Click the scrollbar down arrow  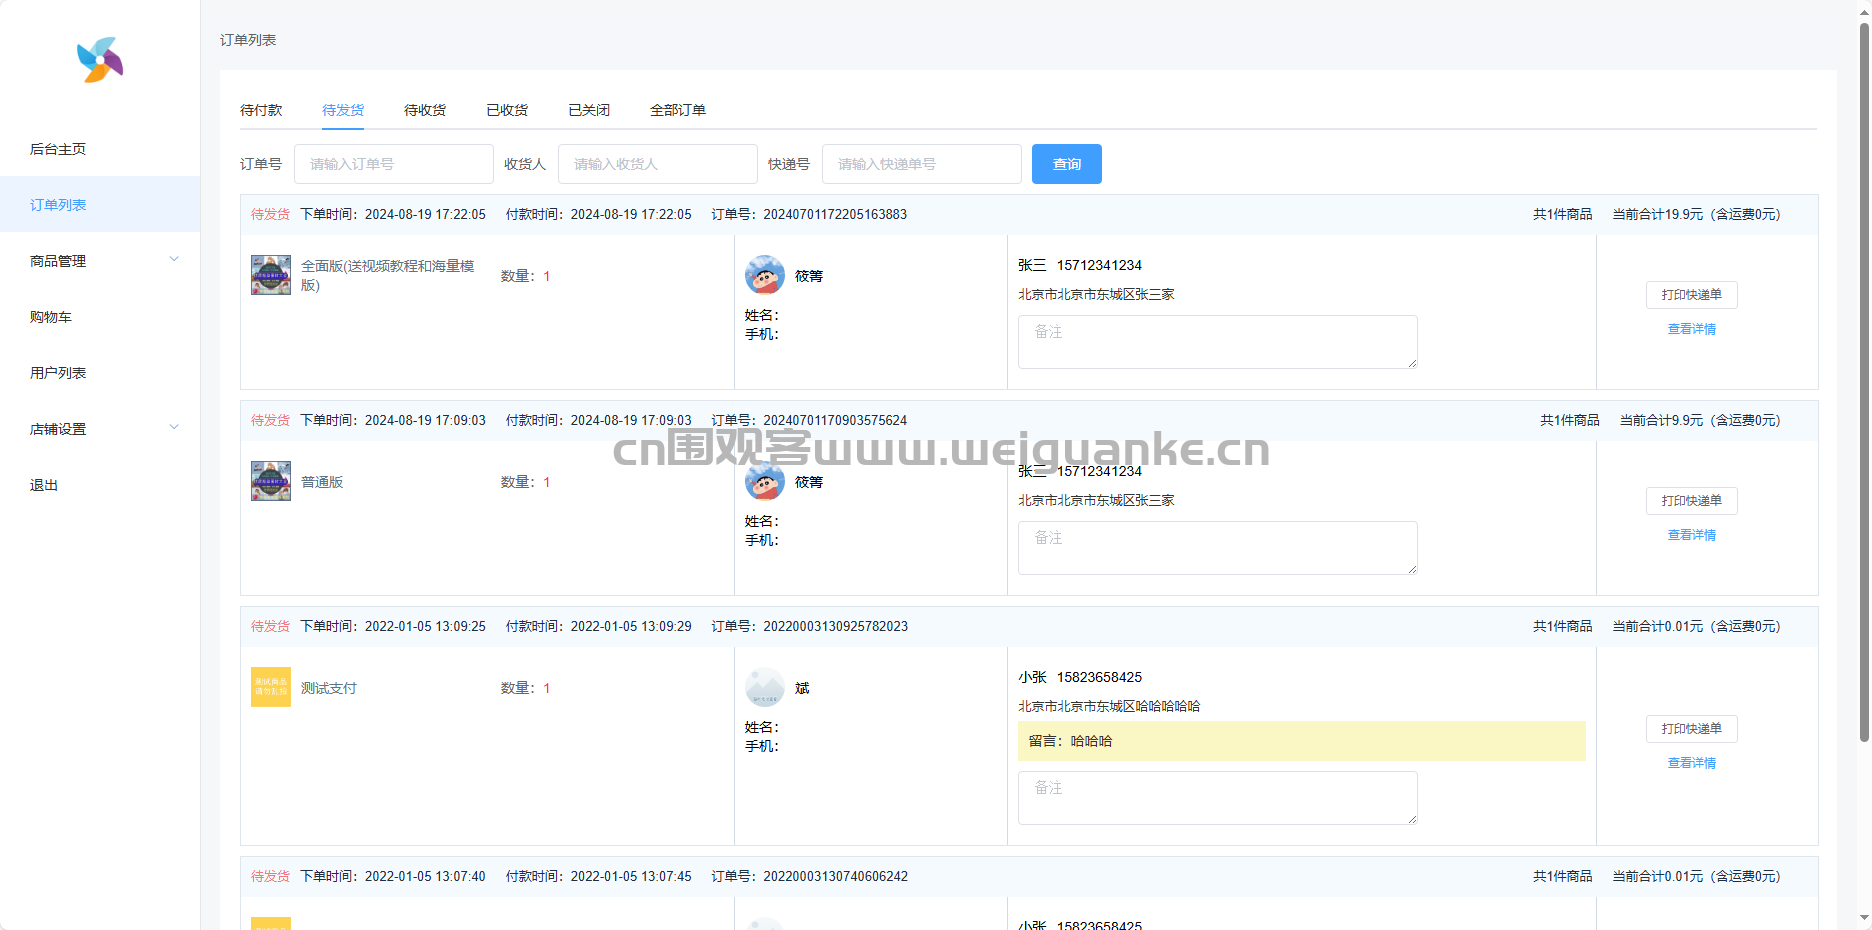click(1864, 918)
